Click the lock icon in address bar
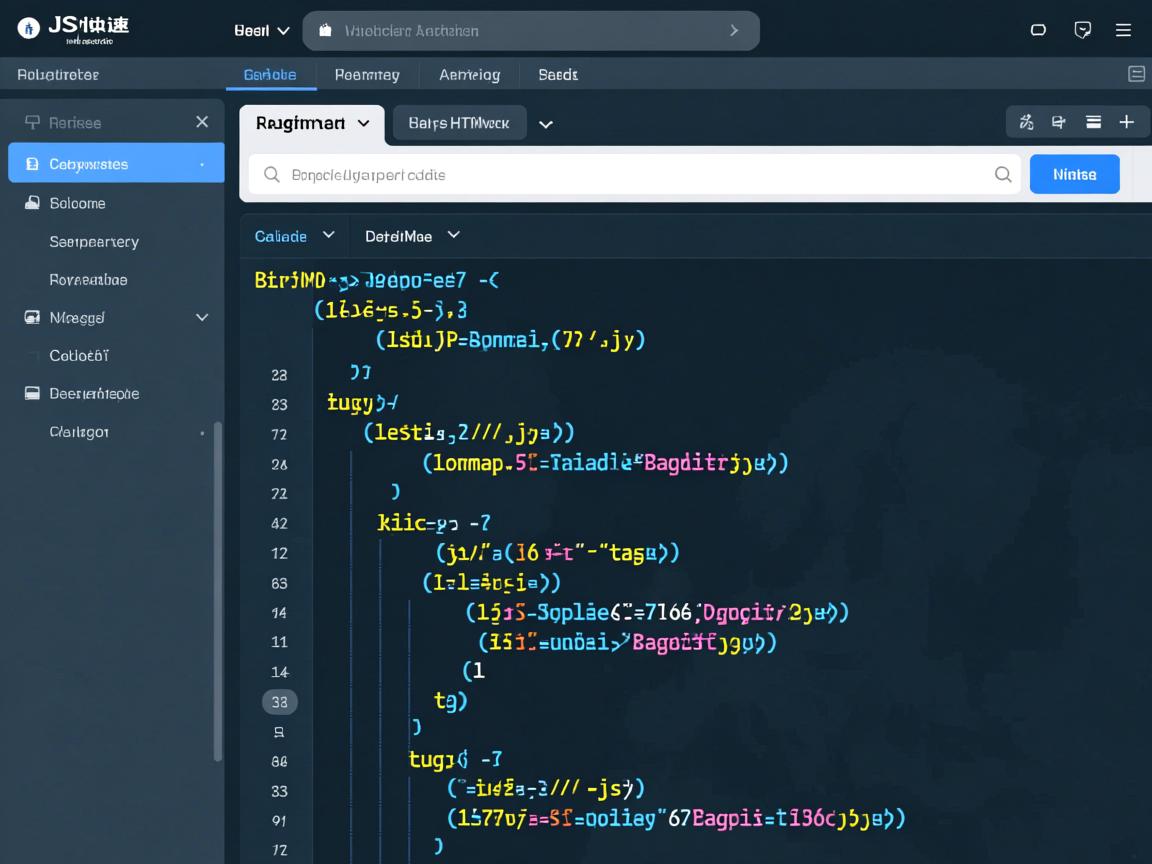 click(x=325, y=31)
